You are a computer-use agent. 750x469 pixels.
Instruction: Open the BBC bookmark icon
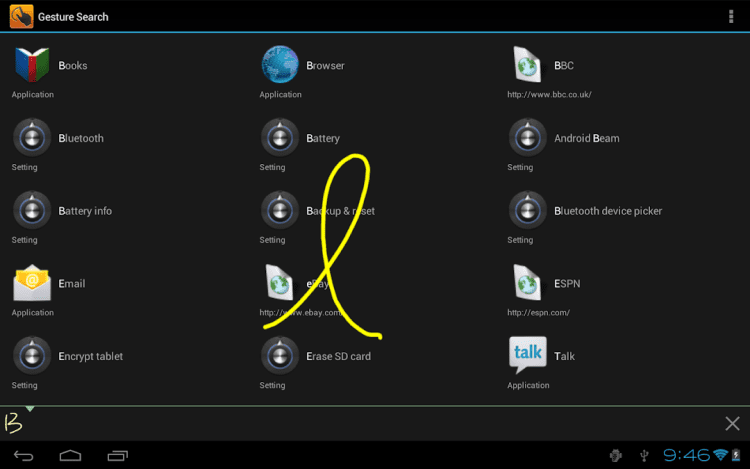pyautogui.click(x=527, y=65)
